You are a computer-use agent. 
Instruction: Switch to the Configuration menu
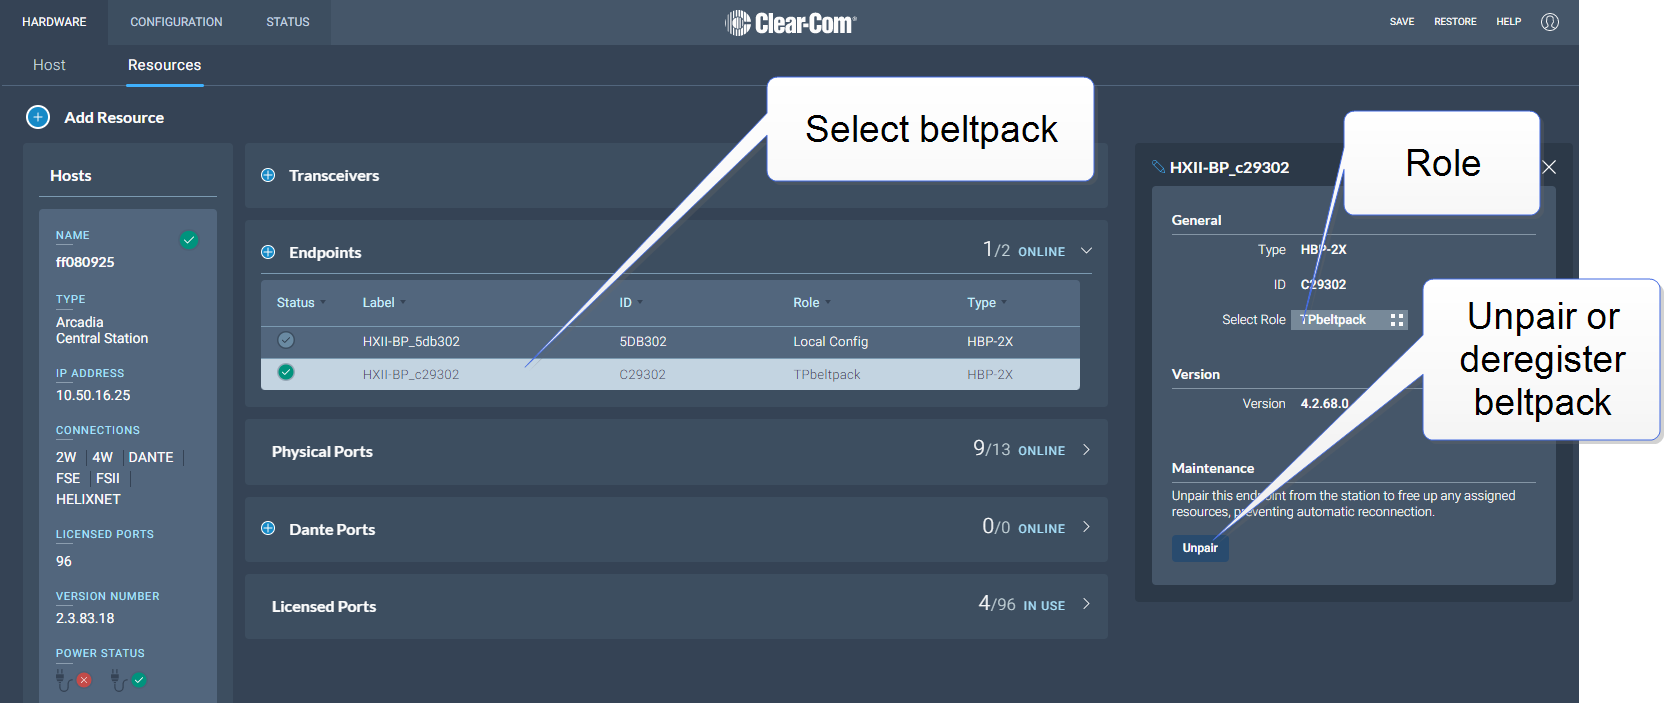[x=175, y=21]
